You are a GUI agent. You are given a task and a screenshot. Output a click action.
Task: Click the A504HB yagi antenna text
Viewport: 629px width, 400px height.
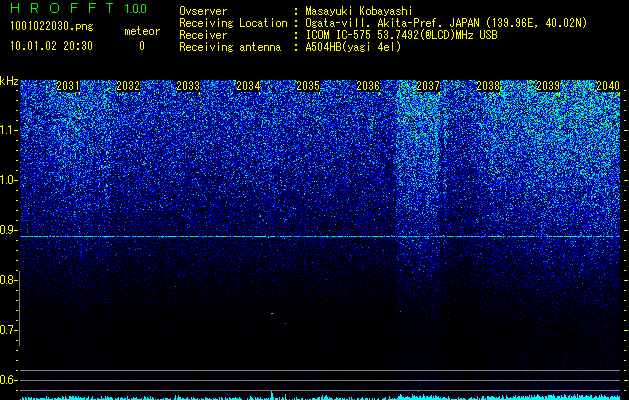pos(353,47)
